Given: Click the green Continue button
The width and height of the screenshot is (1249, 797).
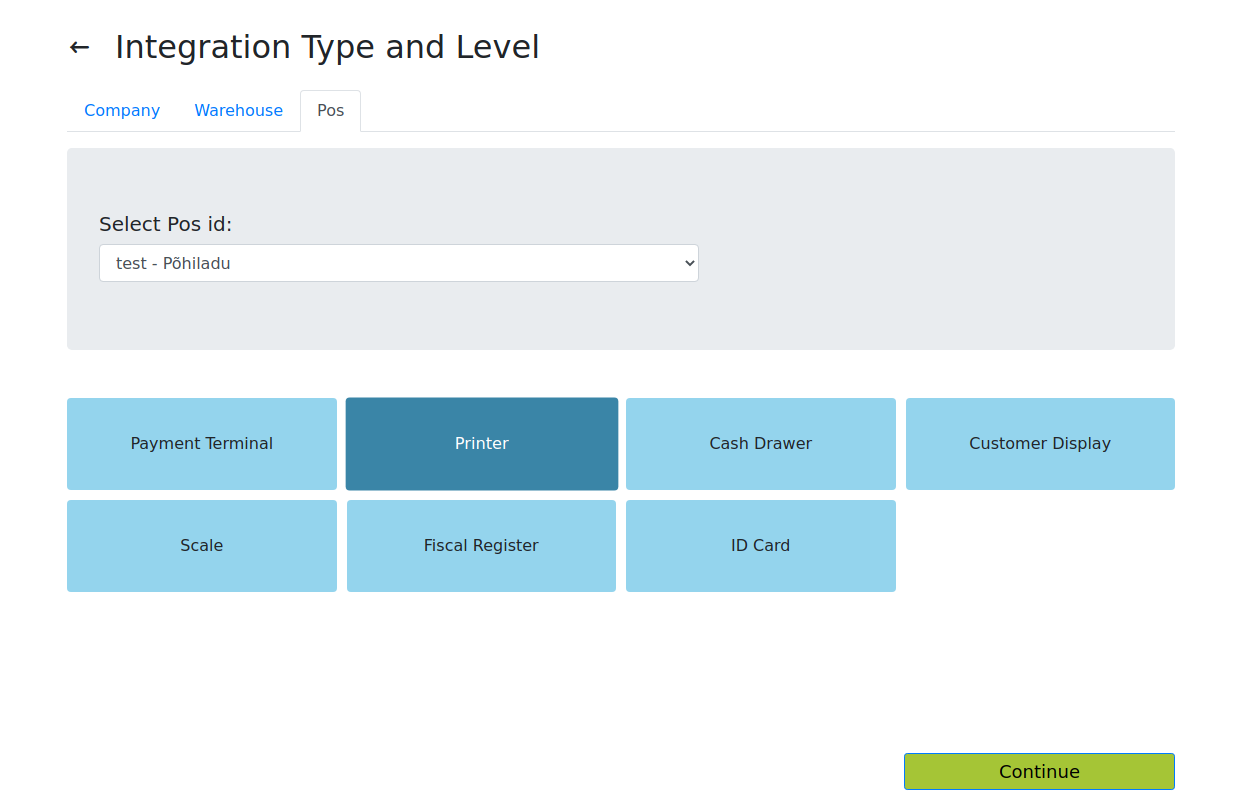Looking at the screenshot, I should (x=1039, y=772).
